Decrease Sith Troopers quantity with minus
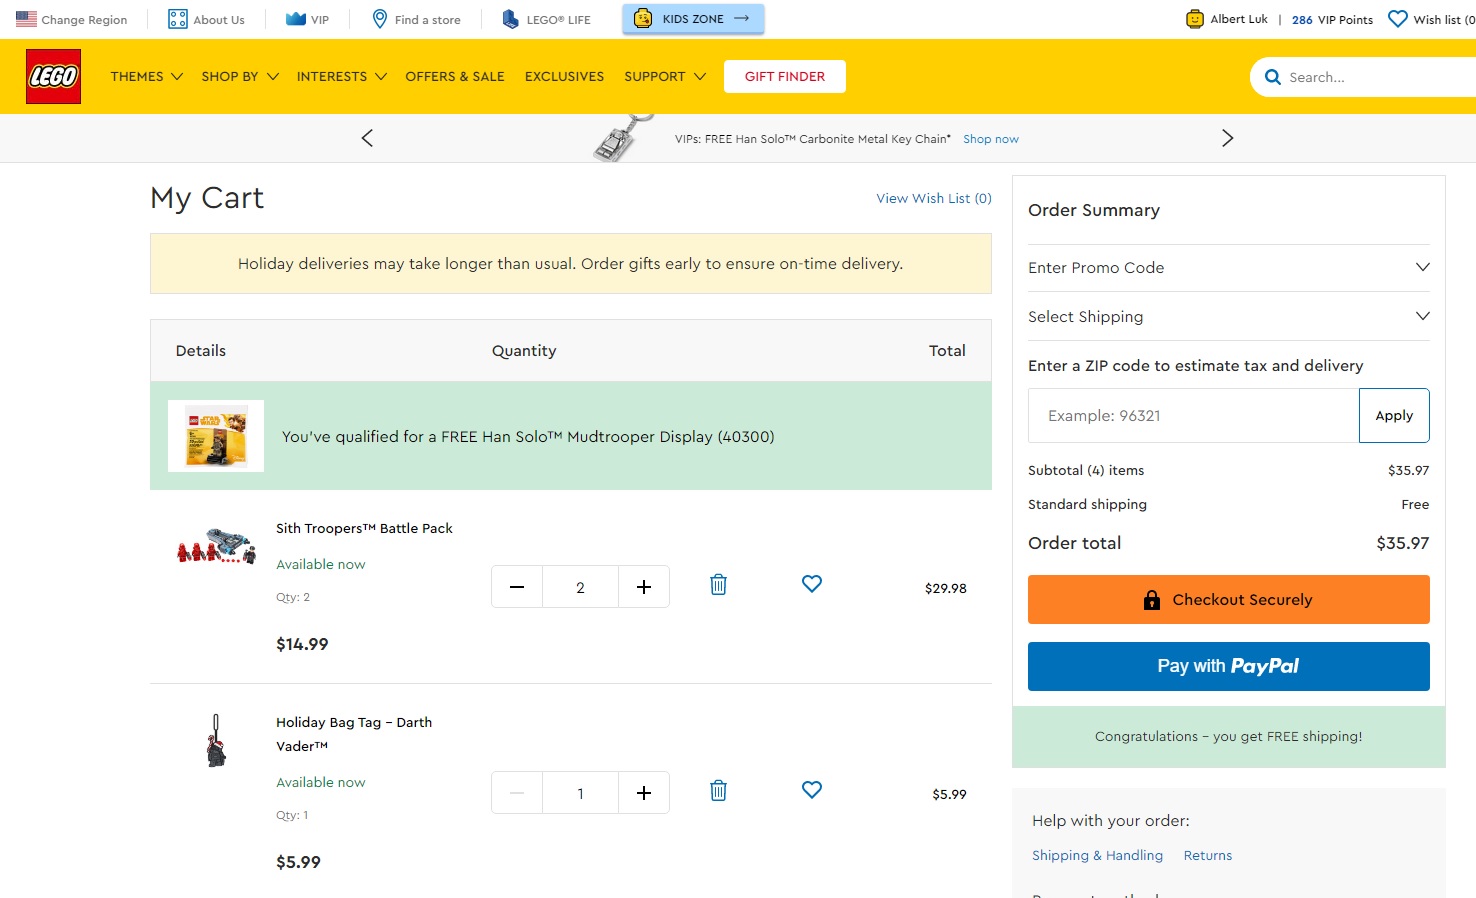Image resolution: width=1476 pixels, height=898 pixels. pos(517,587)
